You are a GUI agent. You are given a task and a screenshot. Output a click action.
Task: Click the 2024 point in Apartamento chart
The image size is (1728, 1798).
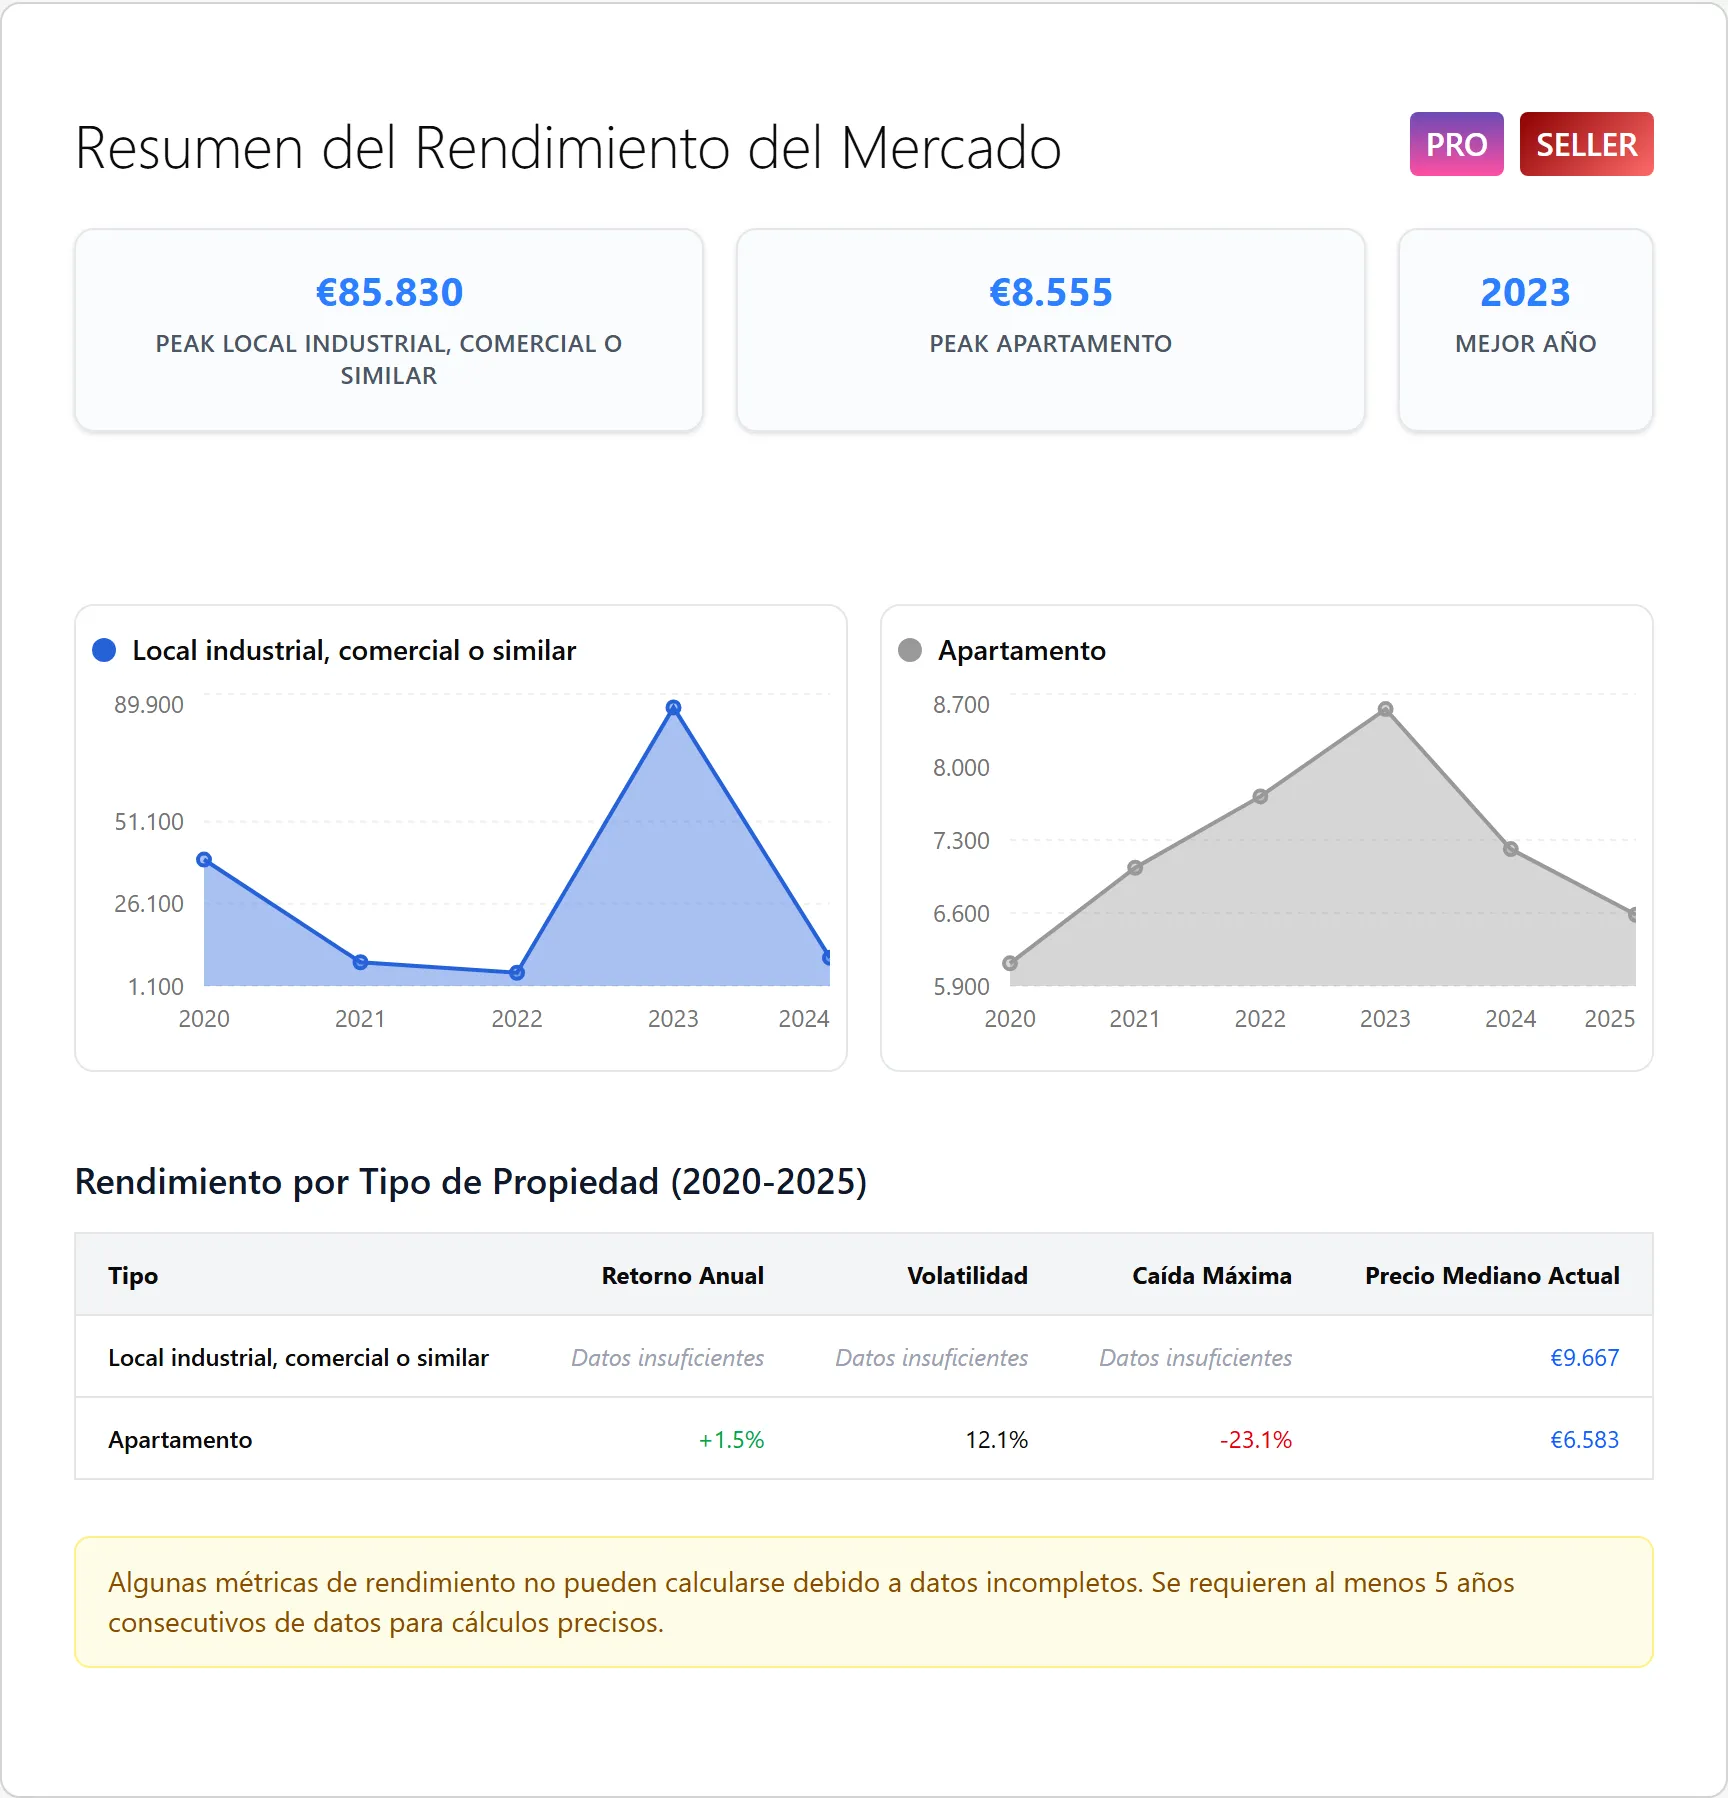(1511, 849)
